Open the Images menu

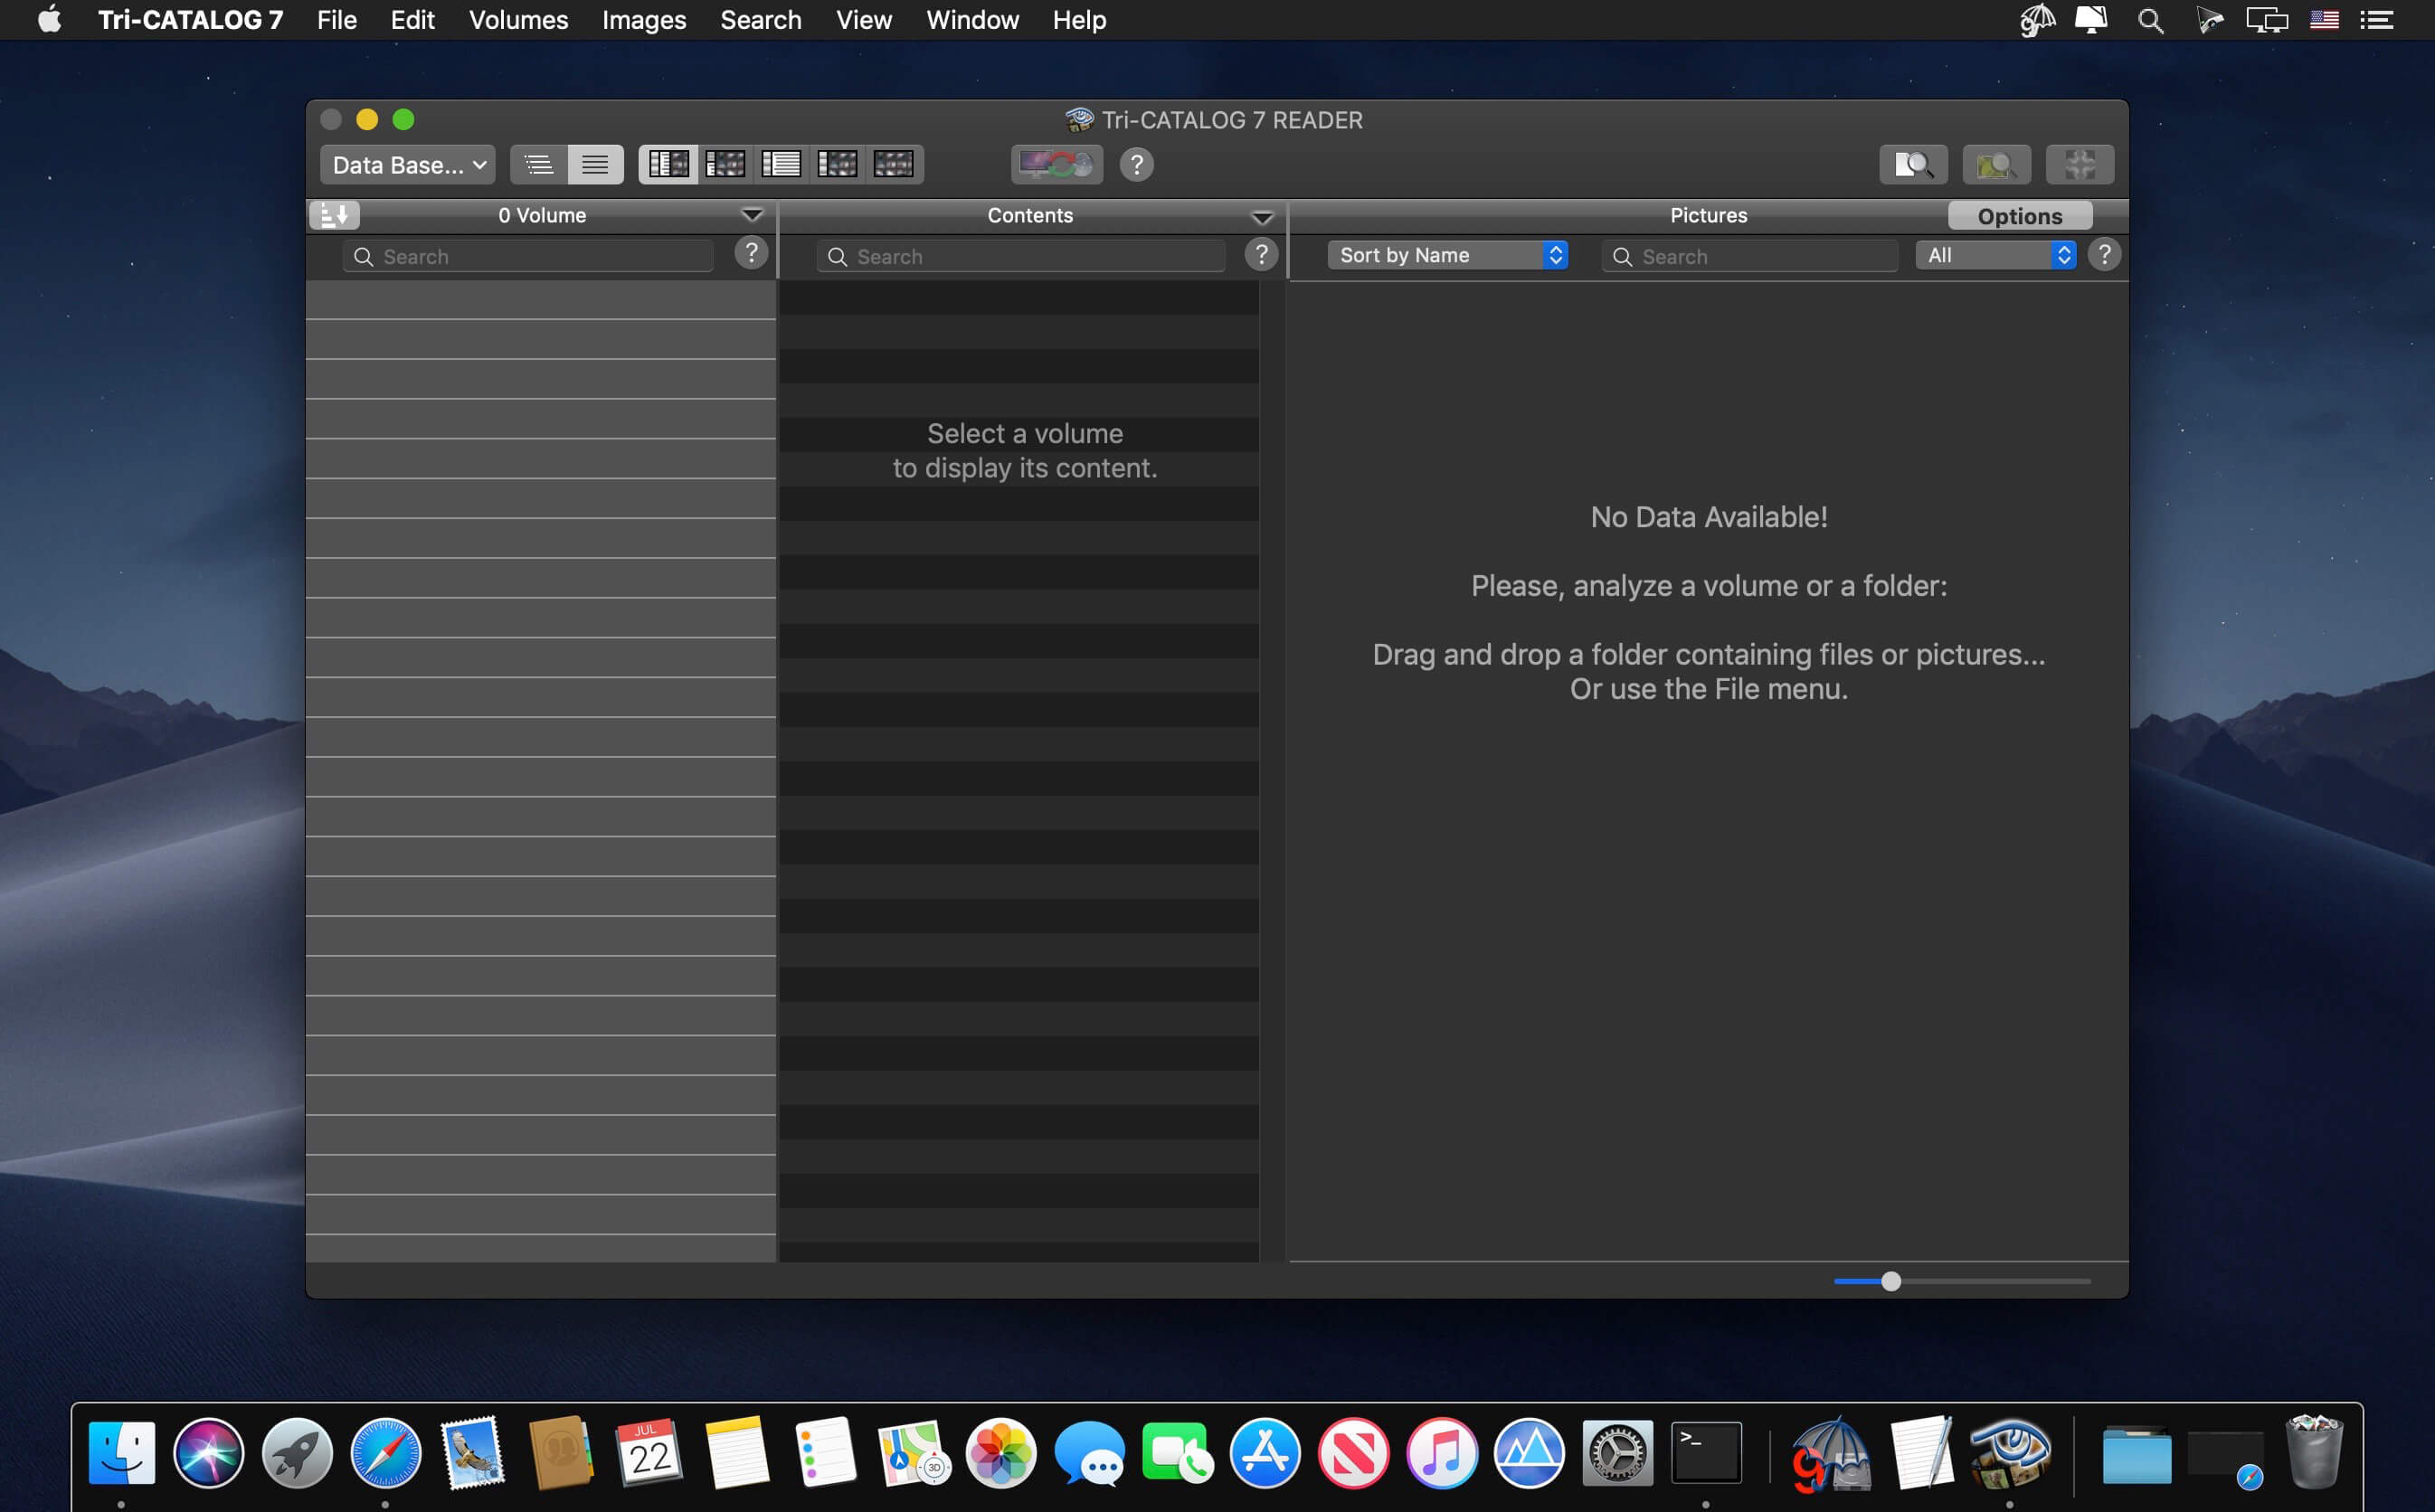click(x=644, y=20)
